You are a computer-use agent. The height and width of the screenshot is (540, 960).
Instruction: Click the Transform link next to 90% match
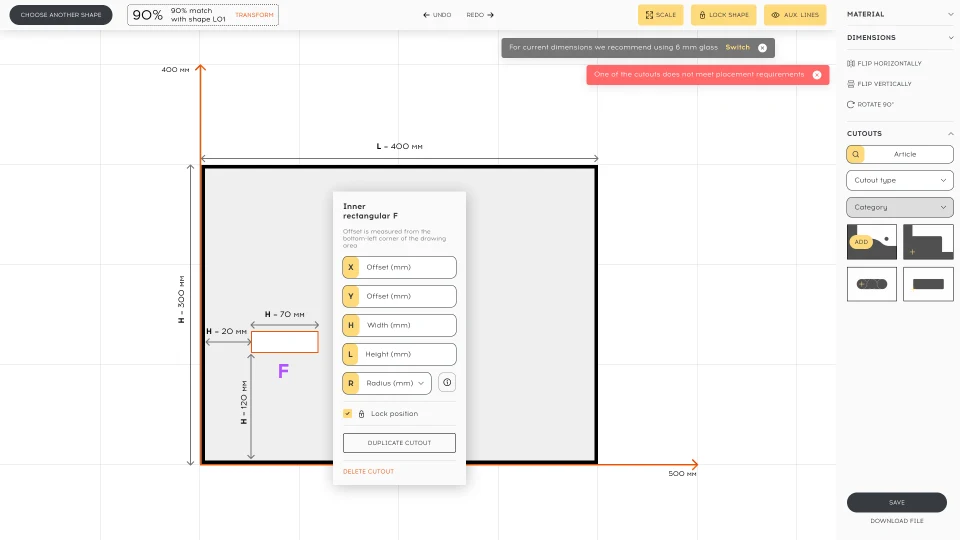click(x=254, y=15)
